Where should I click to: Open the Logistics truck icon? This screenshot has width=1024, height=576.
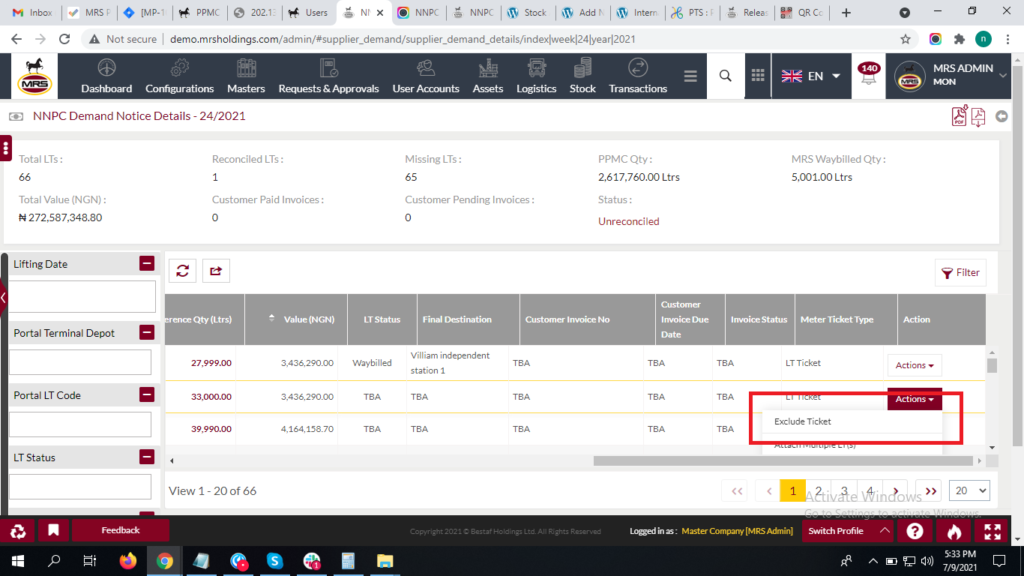(x=536, y=68)
